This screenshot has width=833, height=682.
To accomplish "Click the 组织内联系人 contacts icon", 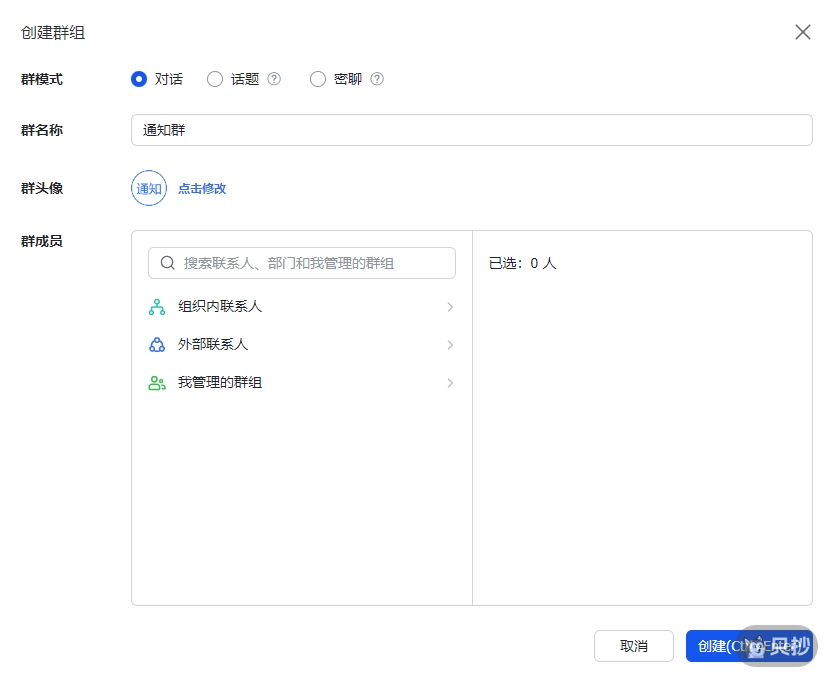I will click(x=156, y=306).
